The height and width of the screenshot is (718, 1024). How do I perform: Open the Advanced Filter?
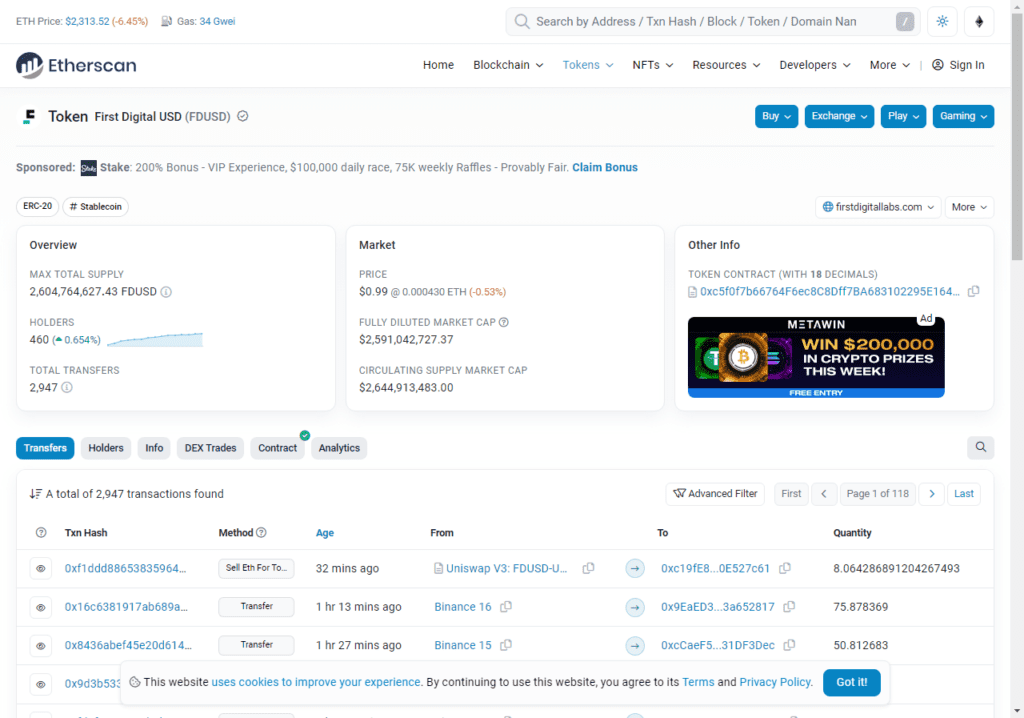coord(715,494)
